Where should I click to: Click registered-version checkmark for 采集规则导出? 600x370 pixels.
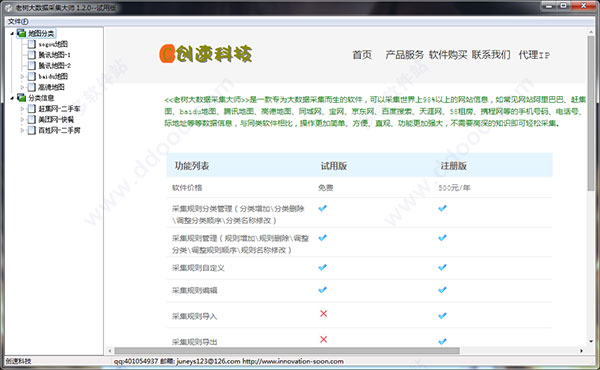pyautogui.click(x=442, y=341)
